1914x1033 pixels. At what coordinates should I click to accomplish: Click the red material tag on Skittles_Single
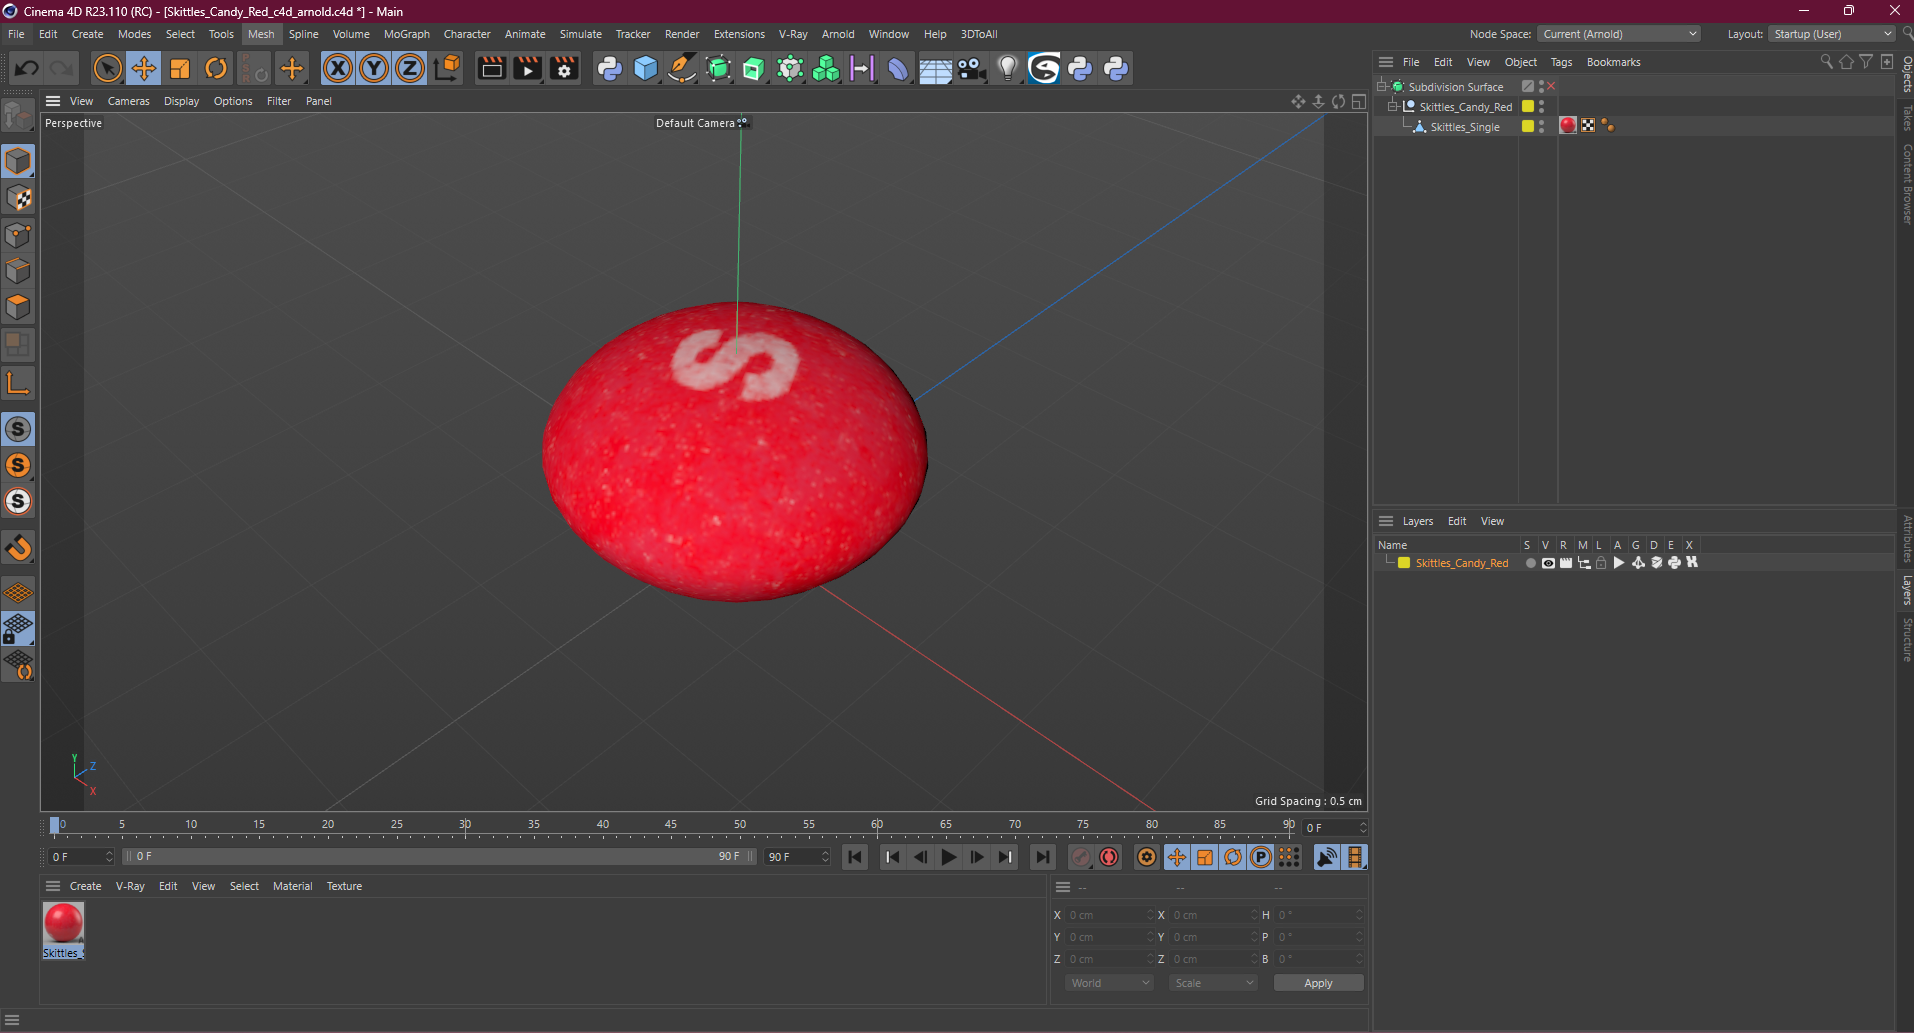[1568, 125]
